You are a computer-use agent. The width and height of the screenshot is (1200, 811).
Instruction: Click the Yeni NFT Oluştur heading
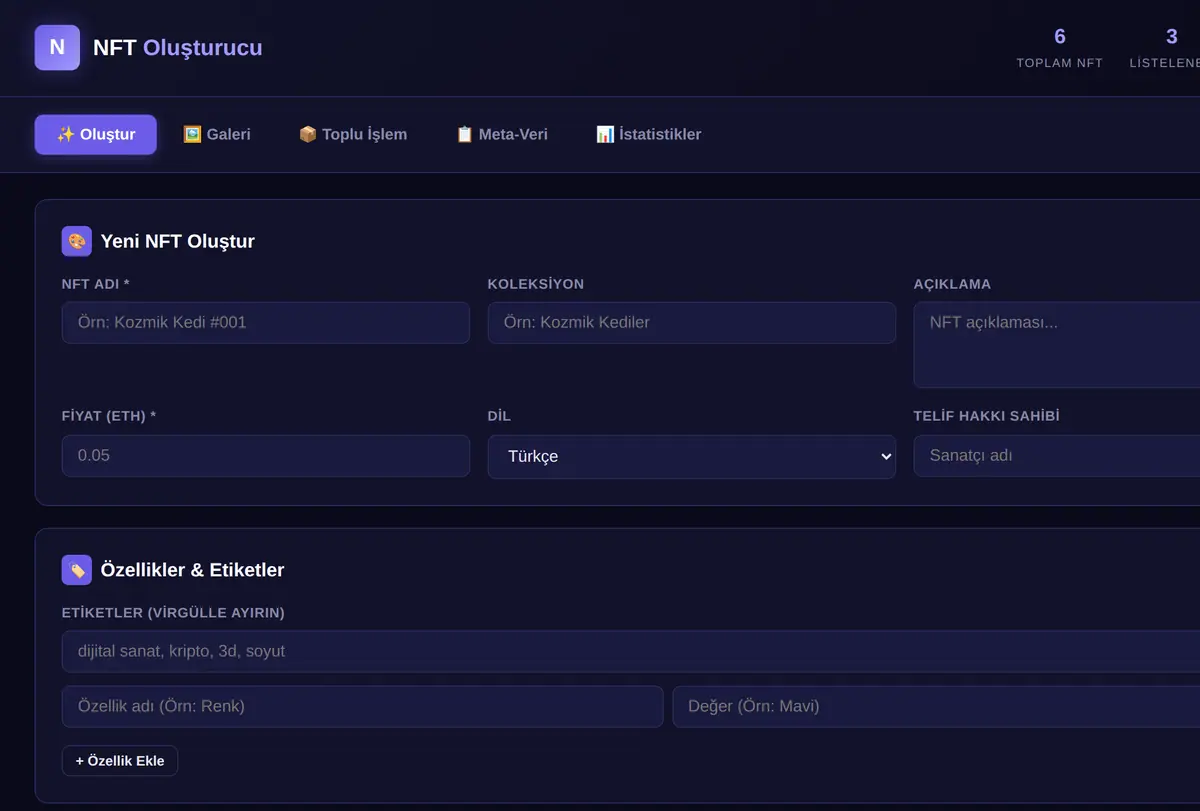(x=178, y=241)
